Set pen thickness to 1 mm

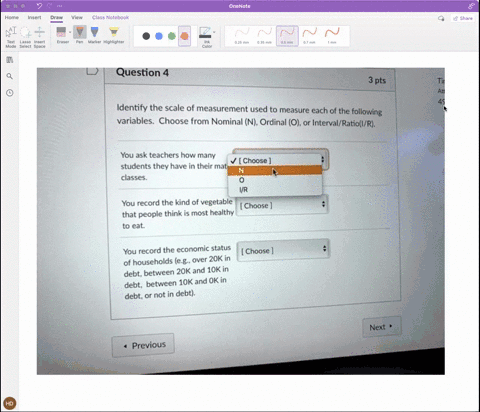click(332, 36)
